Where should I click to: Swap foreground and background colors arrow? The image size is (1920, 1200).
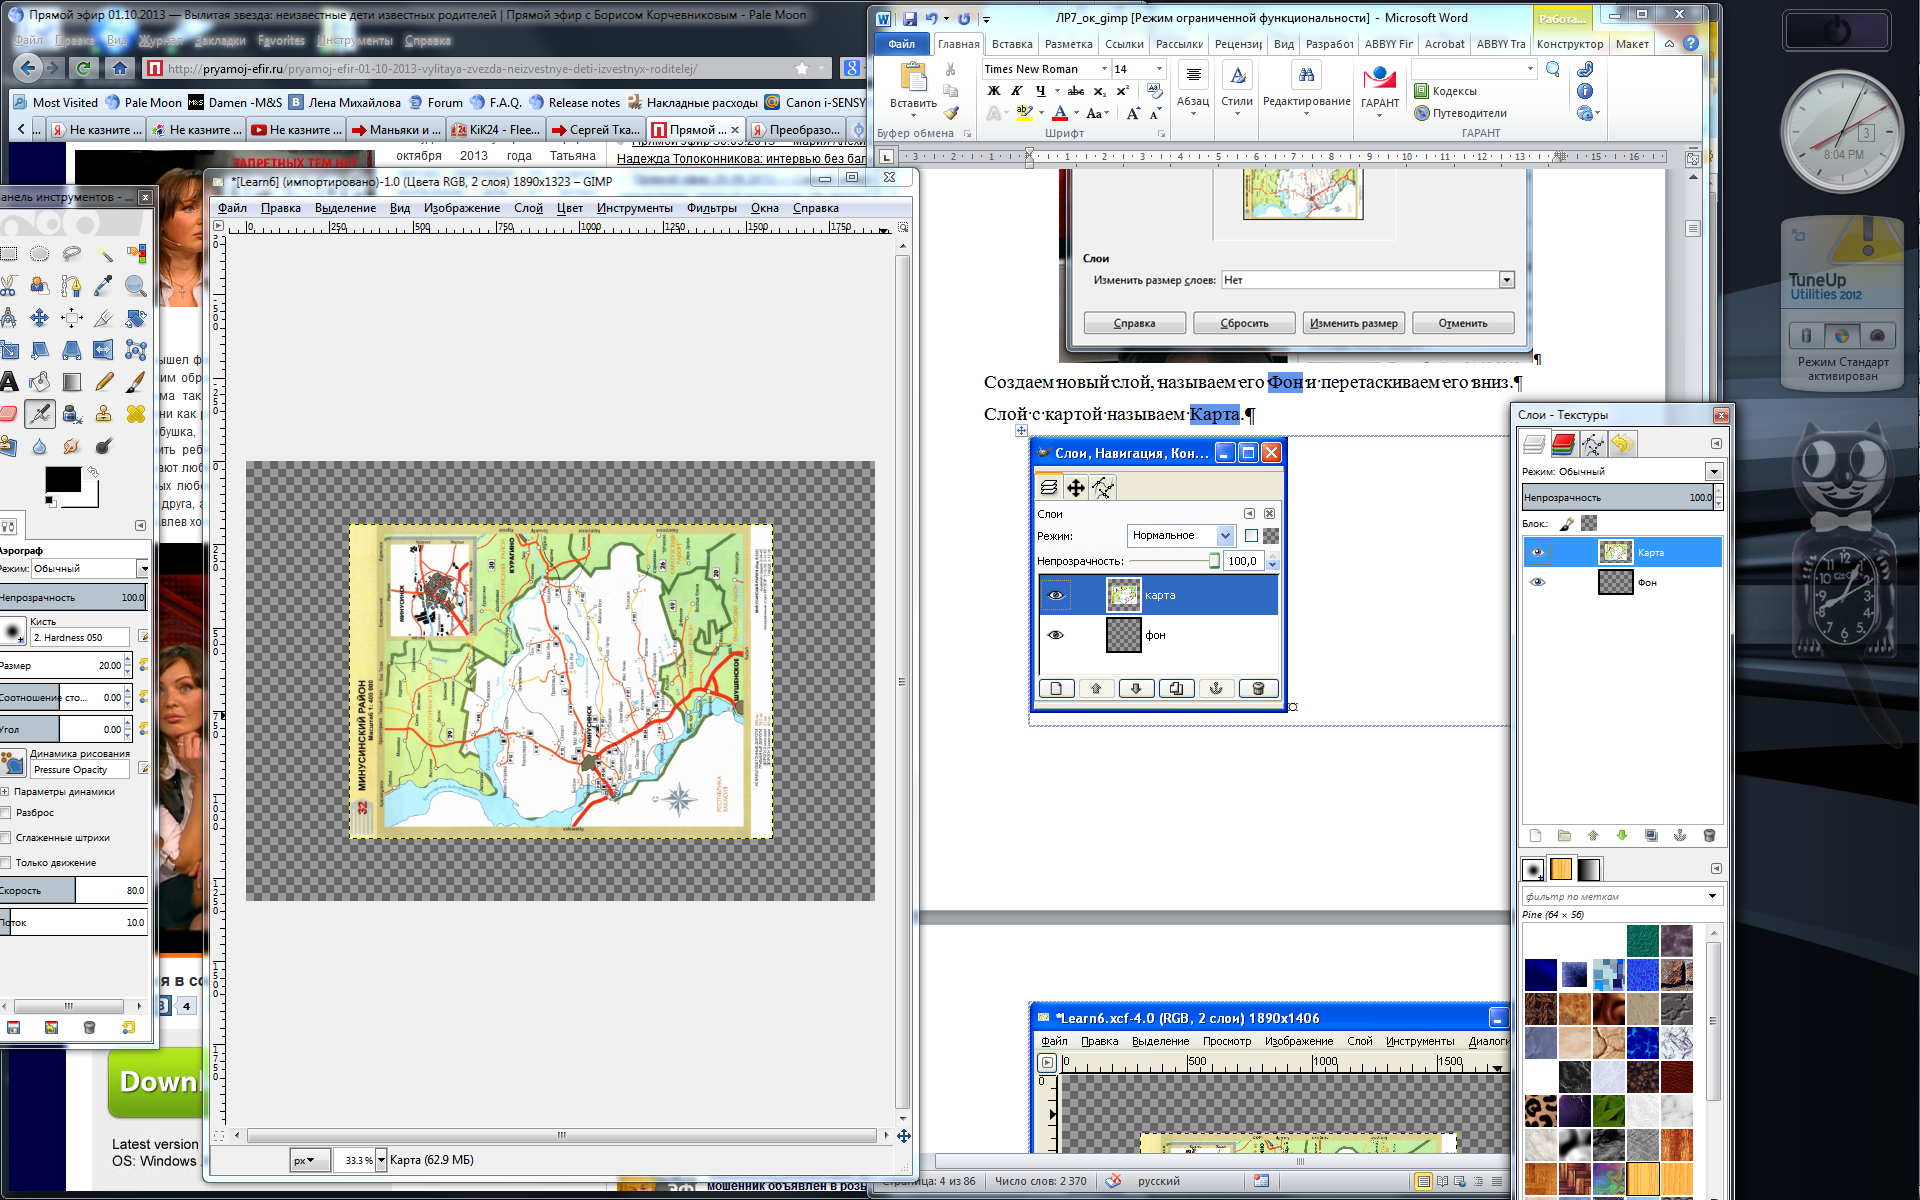pos(93,471)
